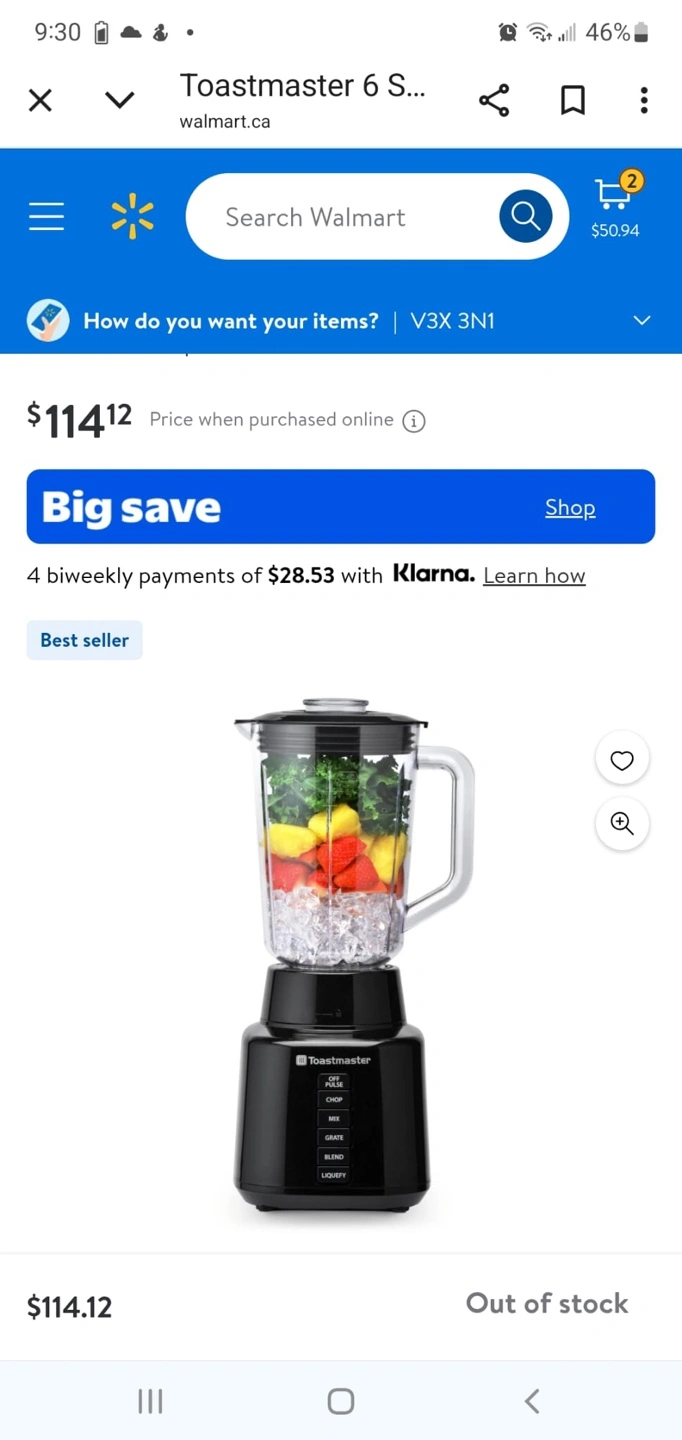682x1440 pixels.
Task: Tap the blue search magnifier button
Action: 526,215
